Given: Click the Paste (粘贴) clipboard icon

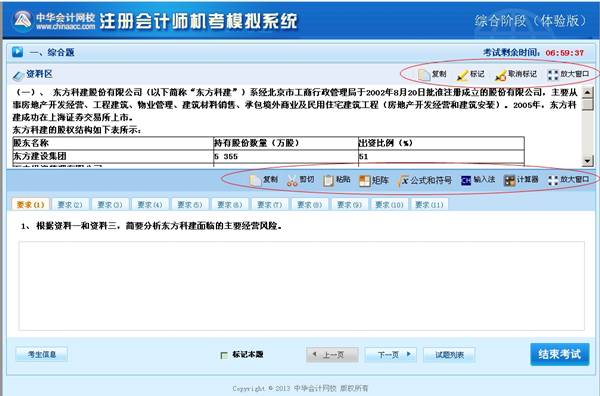Looking at the screenshot, I should click(x=328, y=180).
